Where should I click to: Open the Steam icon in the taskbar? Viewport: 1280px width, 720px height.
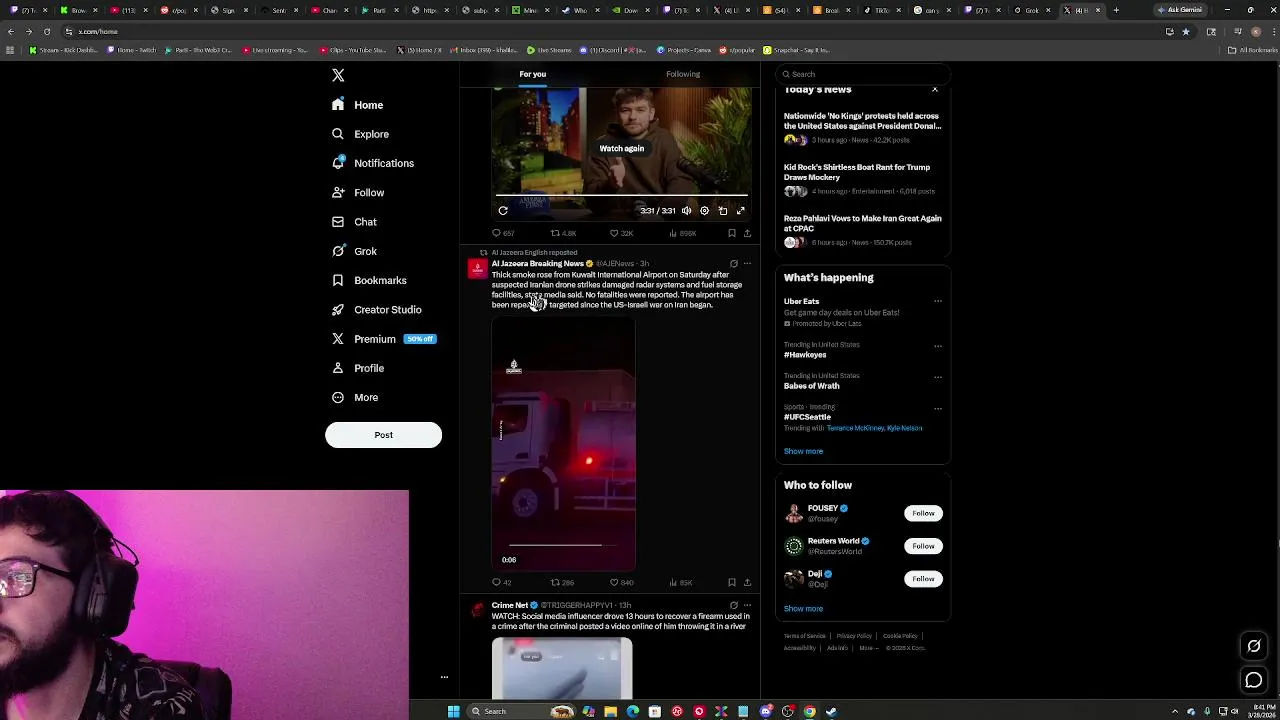(831, 711)
